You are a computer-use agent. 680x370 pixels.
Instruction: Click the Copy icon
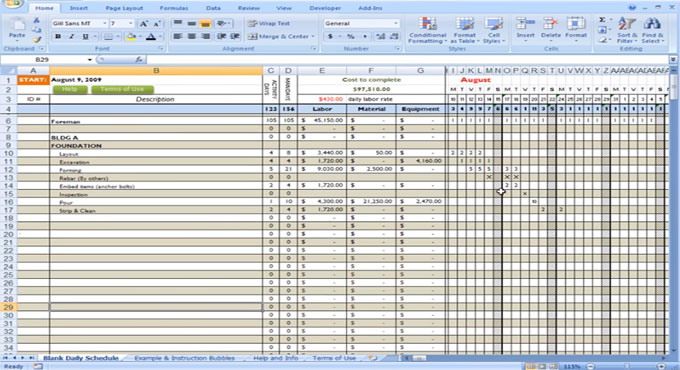37,30
